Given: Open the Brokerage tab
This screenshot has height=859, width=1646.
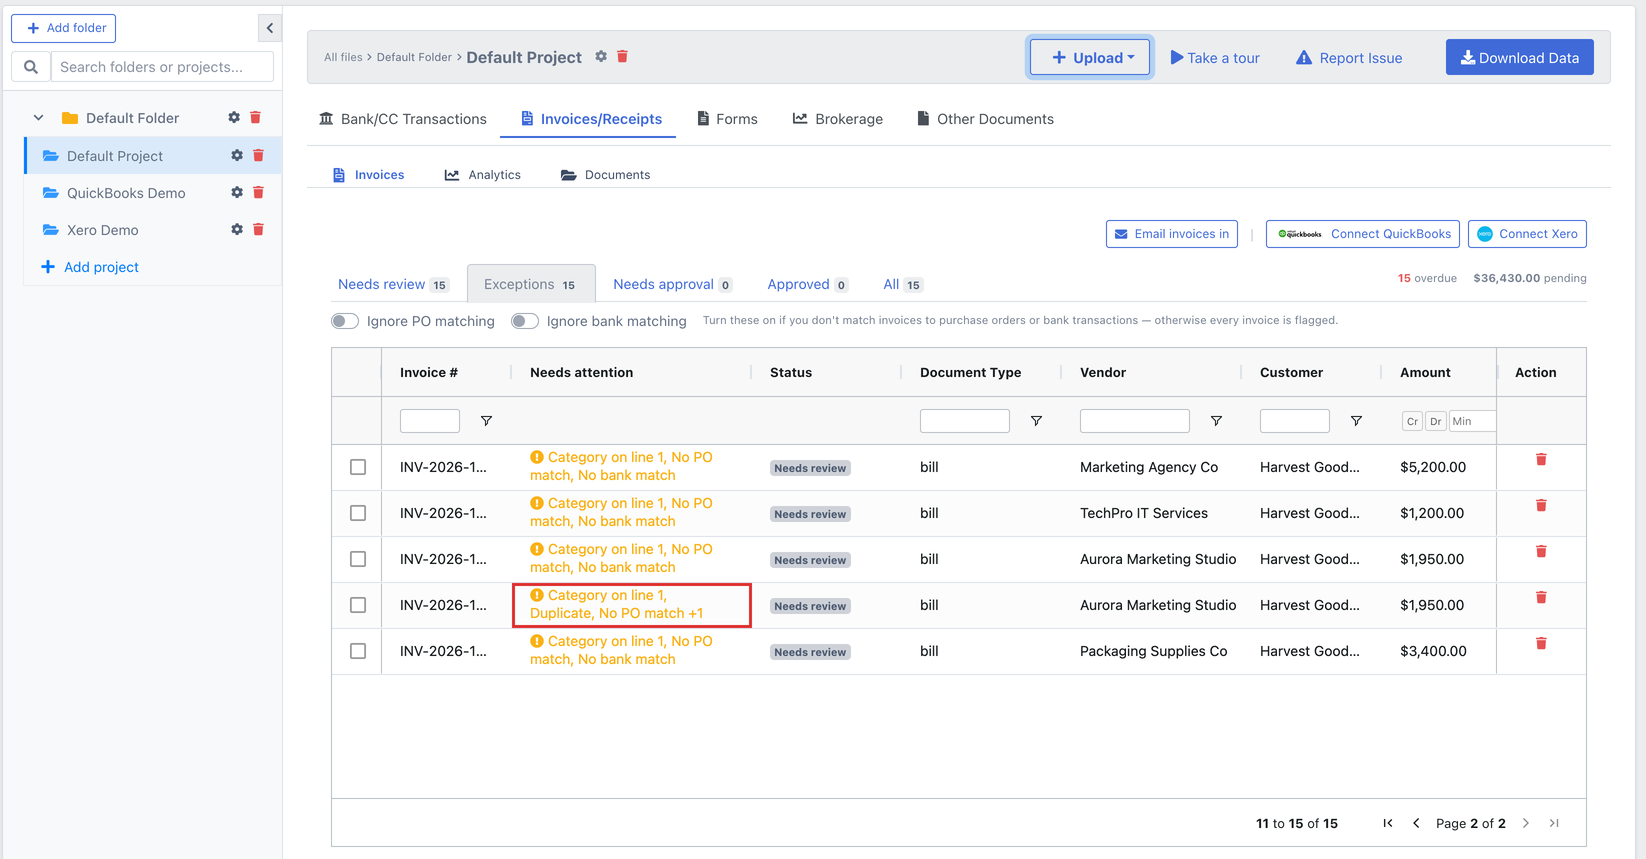Looking at the screenshot, I should [x=838, y=119].
